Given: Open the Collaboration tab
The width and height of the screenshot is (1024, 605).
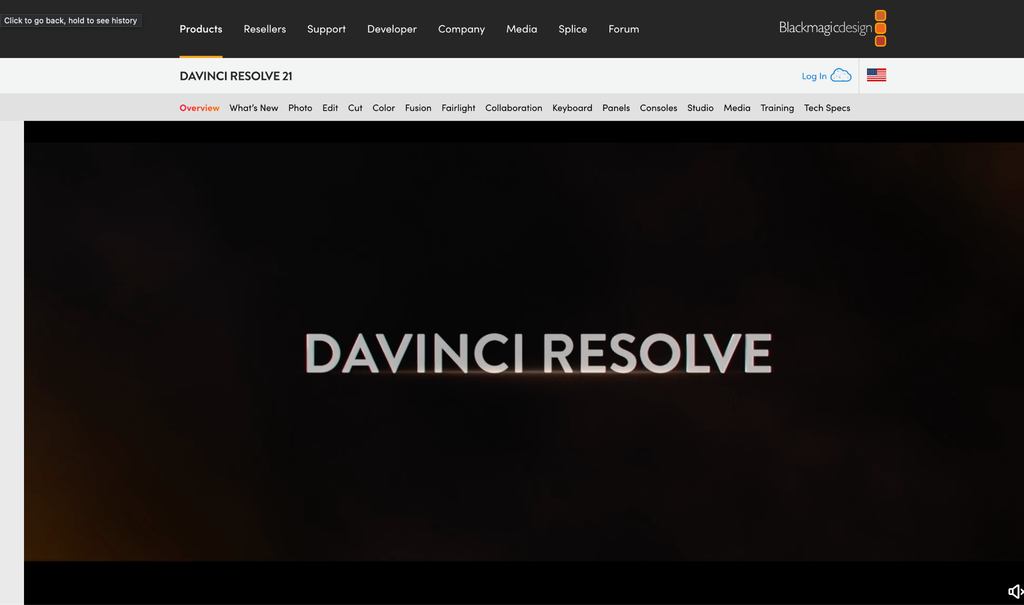Looking at the screenshot, I should pos(513,108).
